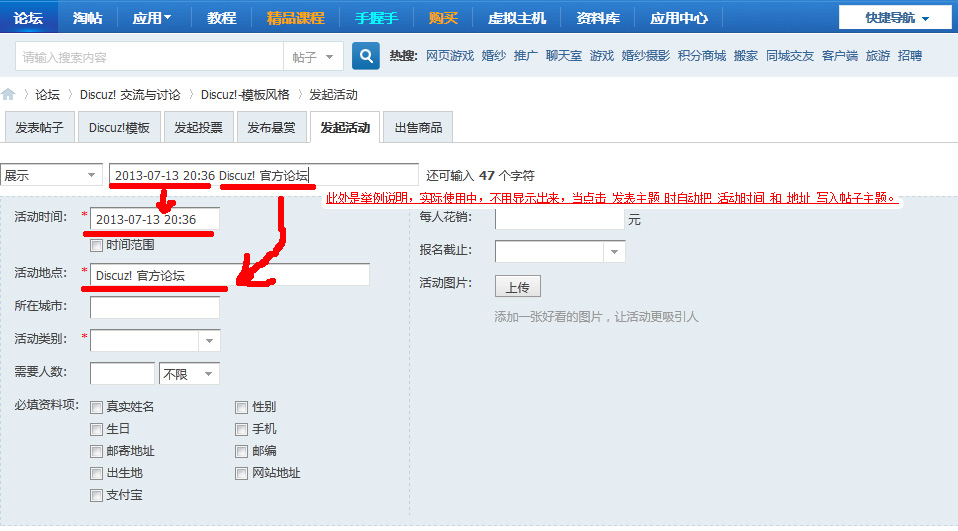The height and width of the screenshot is (531, 958).
Task: Select the 网站地址 checkbox
Action: [x=241, y=474]
